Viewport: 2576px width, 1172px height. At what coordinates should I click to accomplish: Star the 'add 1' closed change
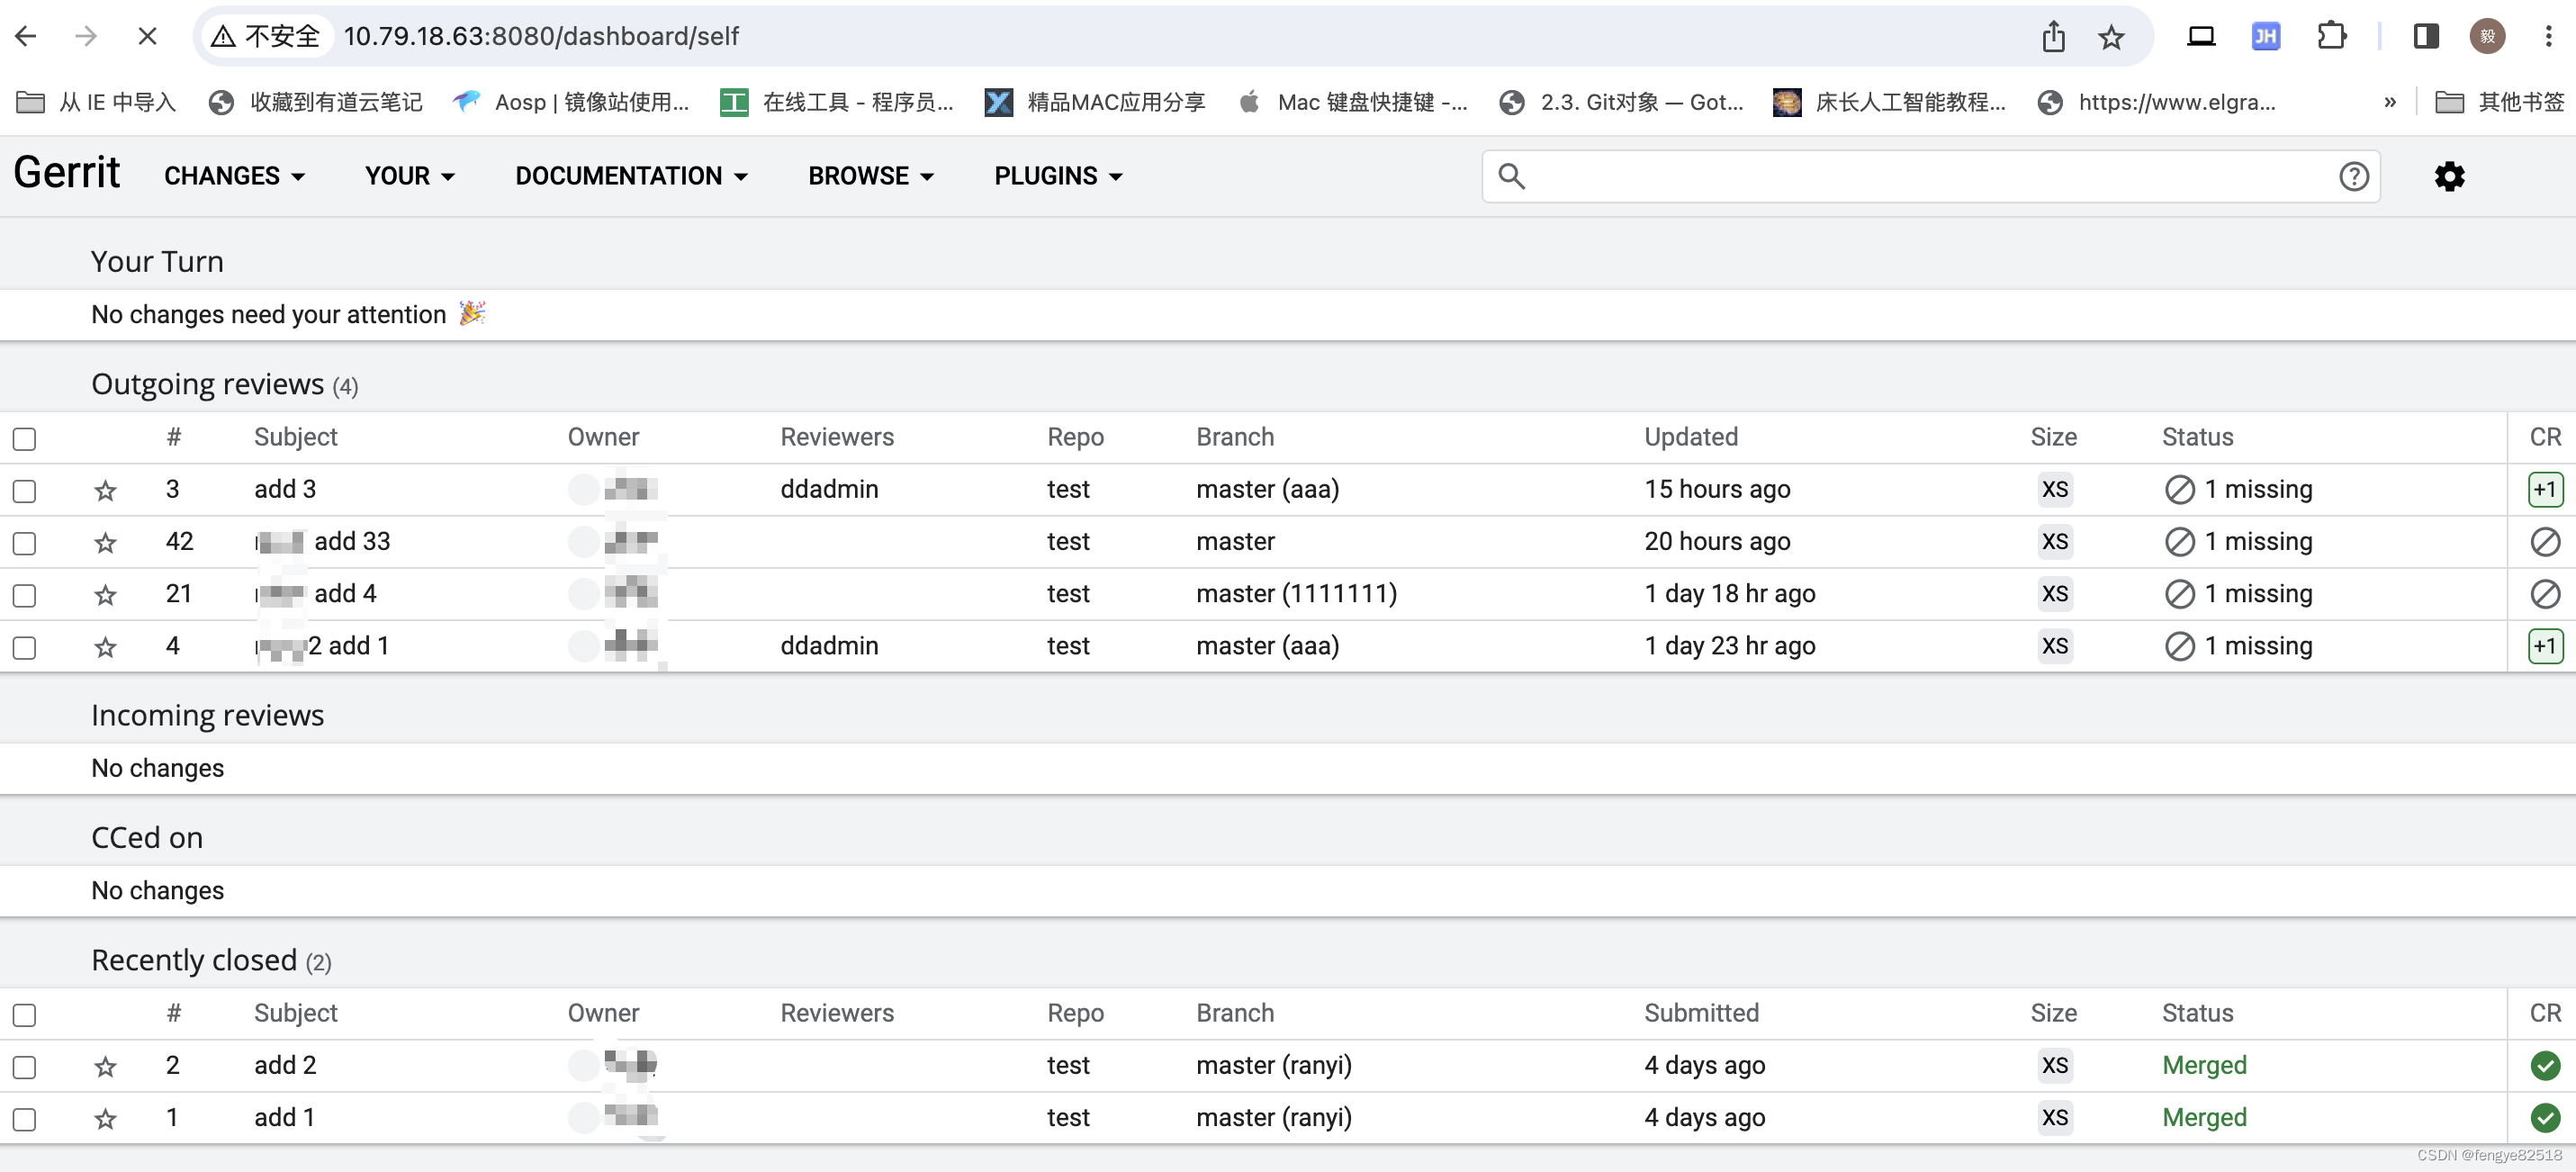[105, 1118]
